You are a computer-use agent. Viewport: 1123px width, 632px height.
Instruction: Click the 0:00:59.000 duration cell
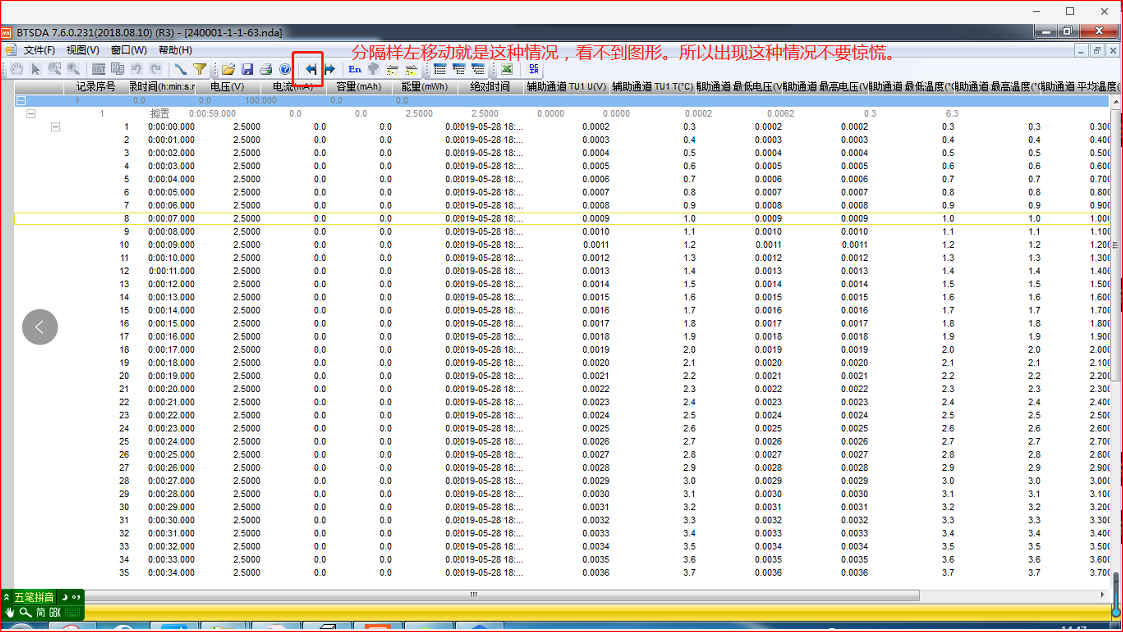212,113
